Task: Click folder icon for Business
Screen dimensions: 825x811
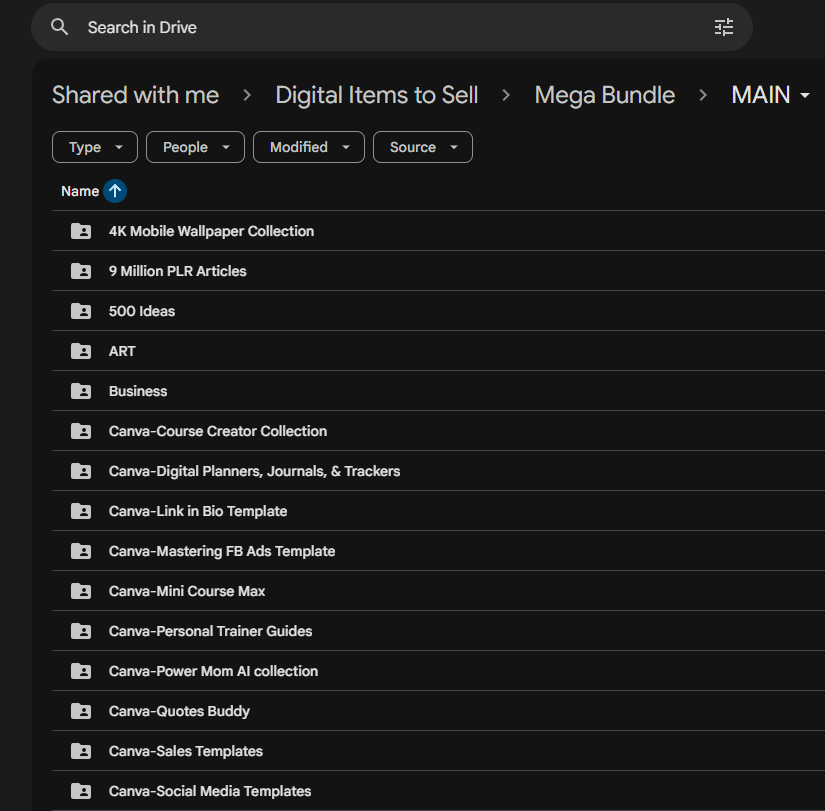Action: click(x=81, y=391)
